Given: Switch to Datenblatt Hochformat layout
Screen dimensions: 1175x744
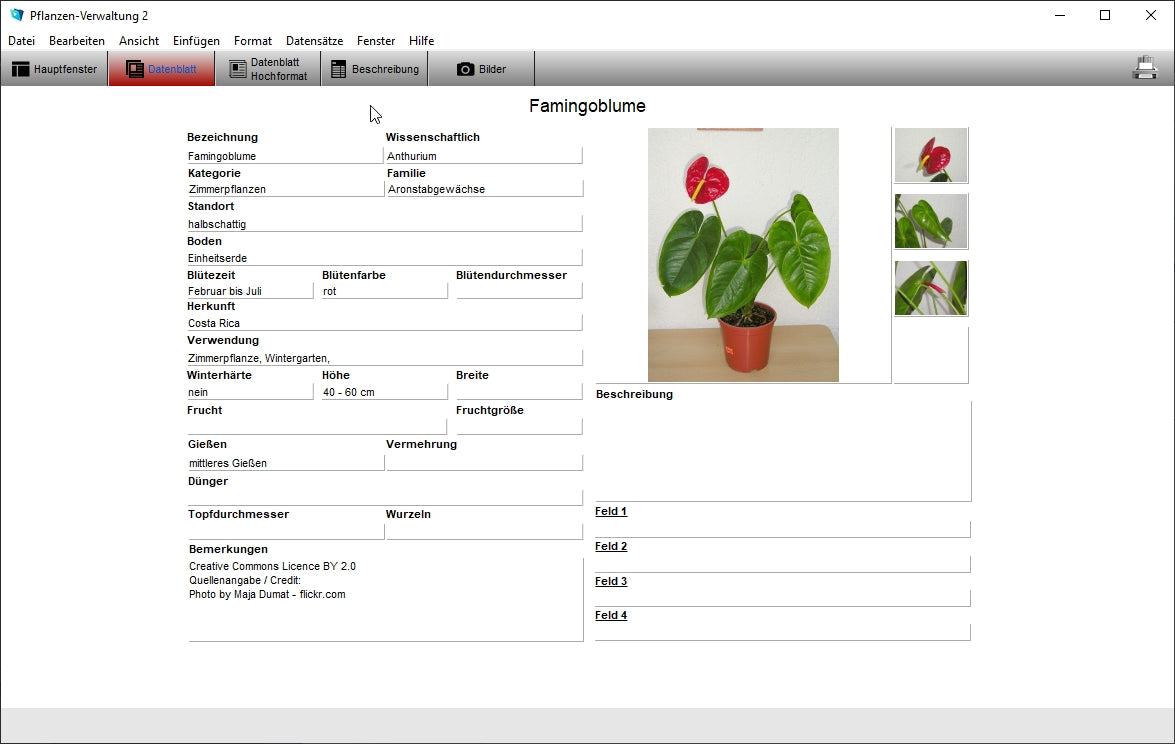Looking at the screenshot, I should point(268,69).
